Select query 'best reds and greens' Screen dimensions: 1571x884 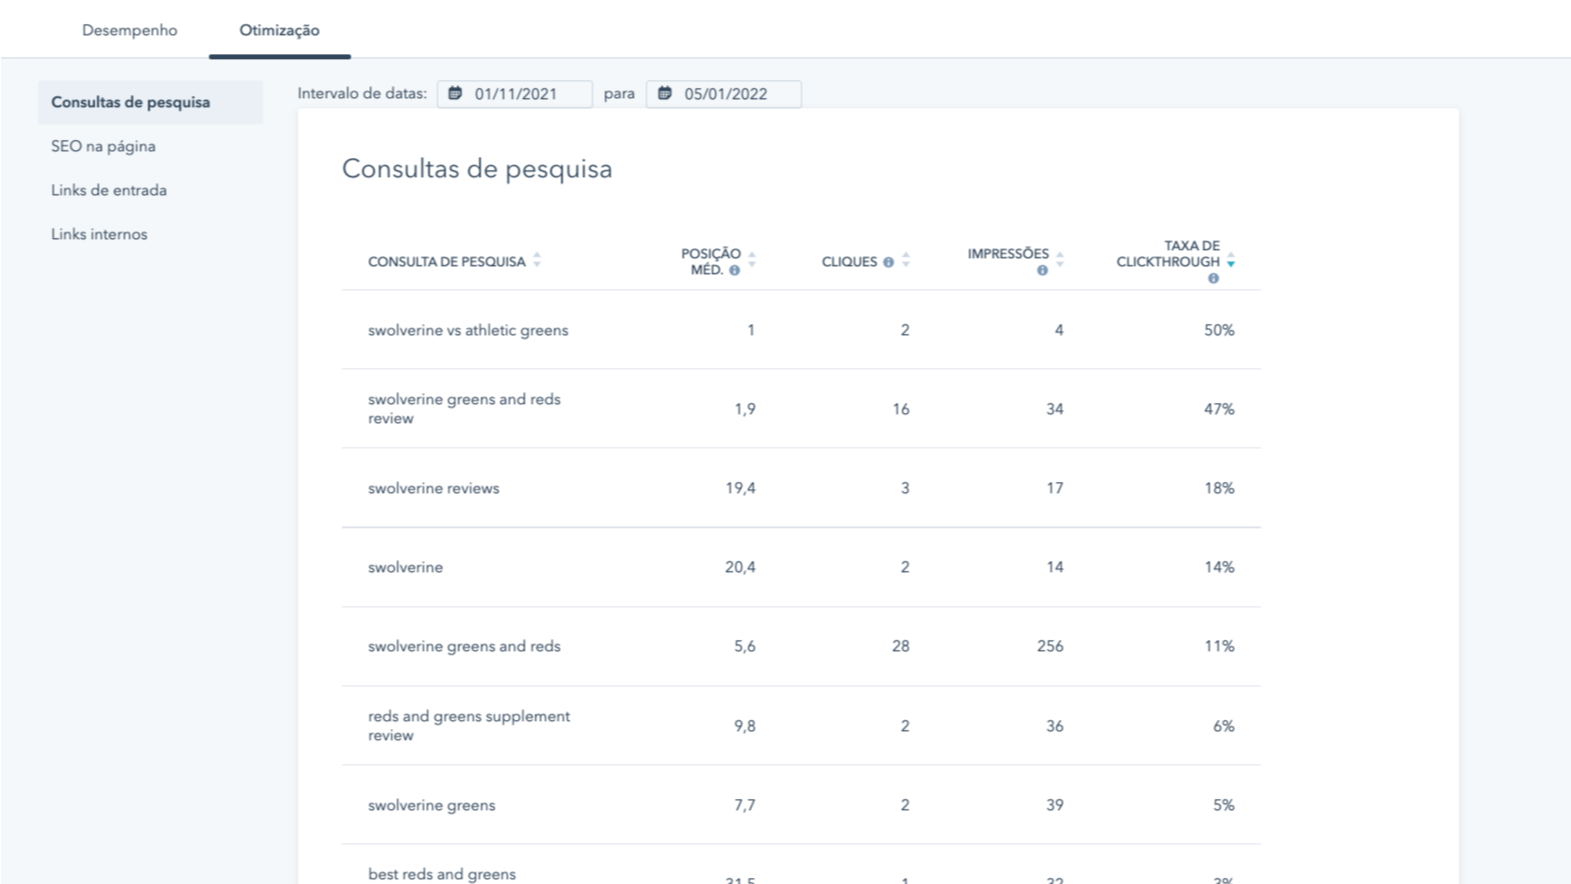coord(442,874)
